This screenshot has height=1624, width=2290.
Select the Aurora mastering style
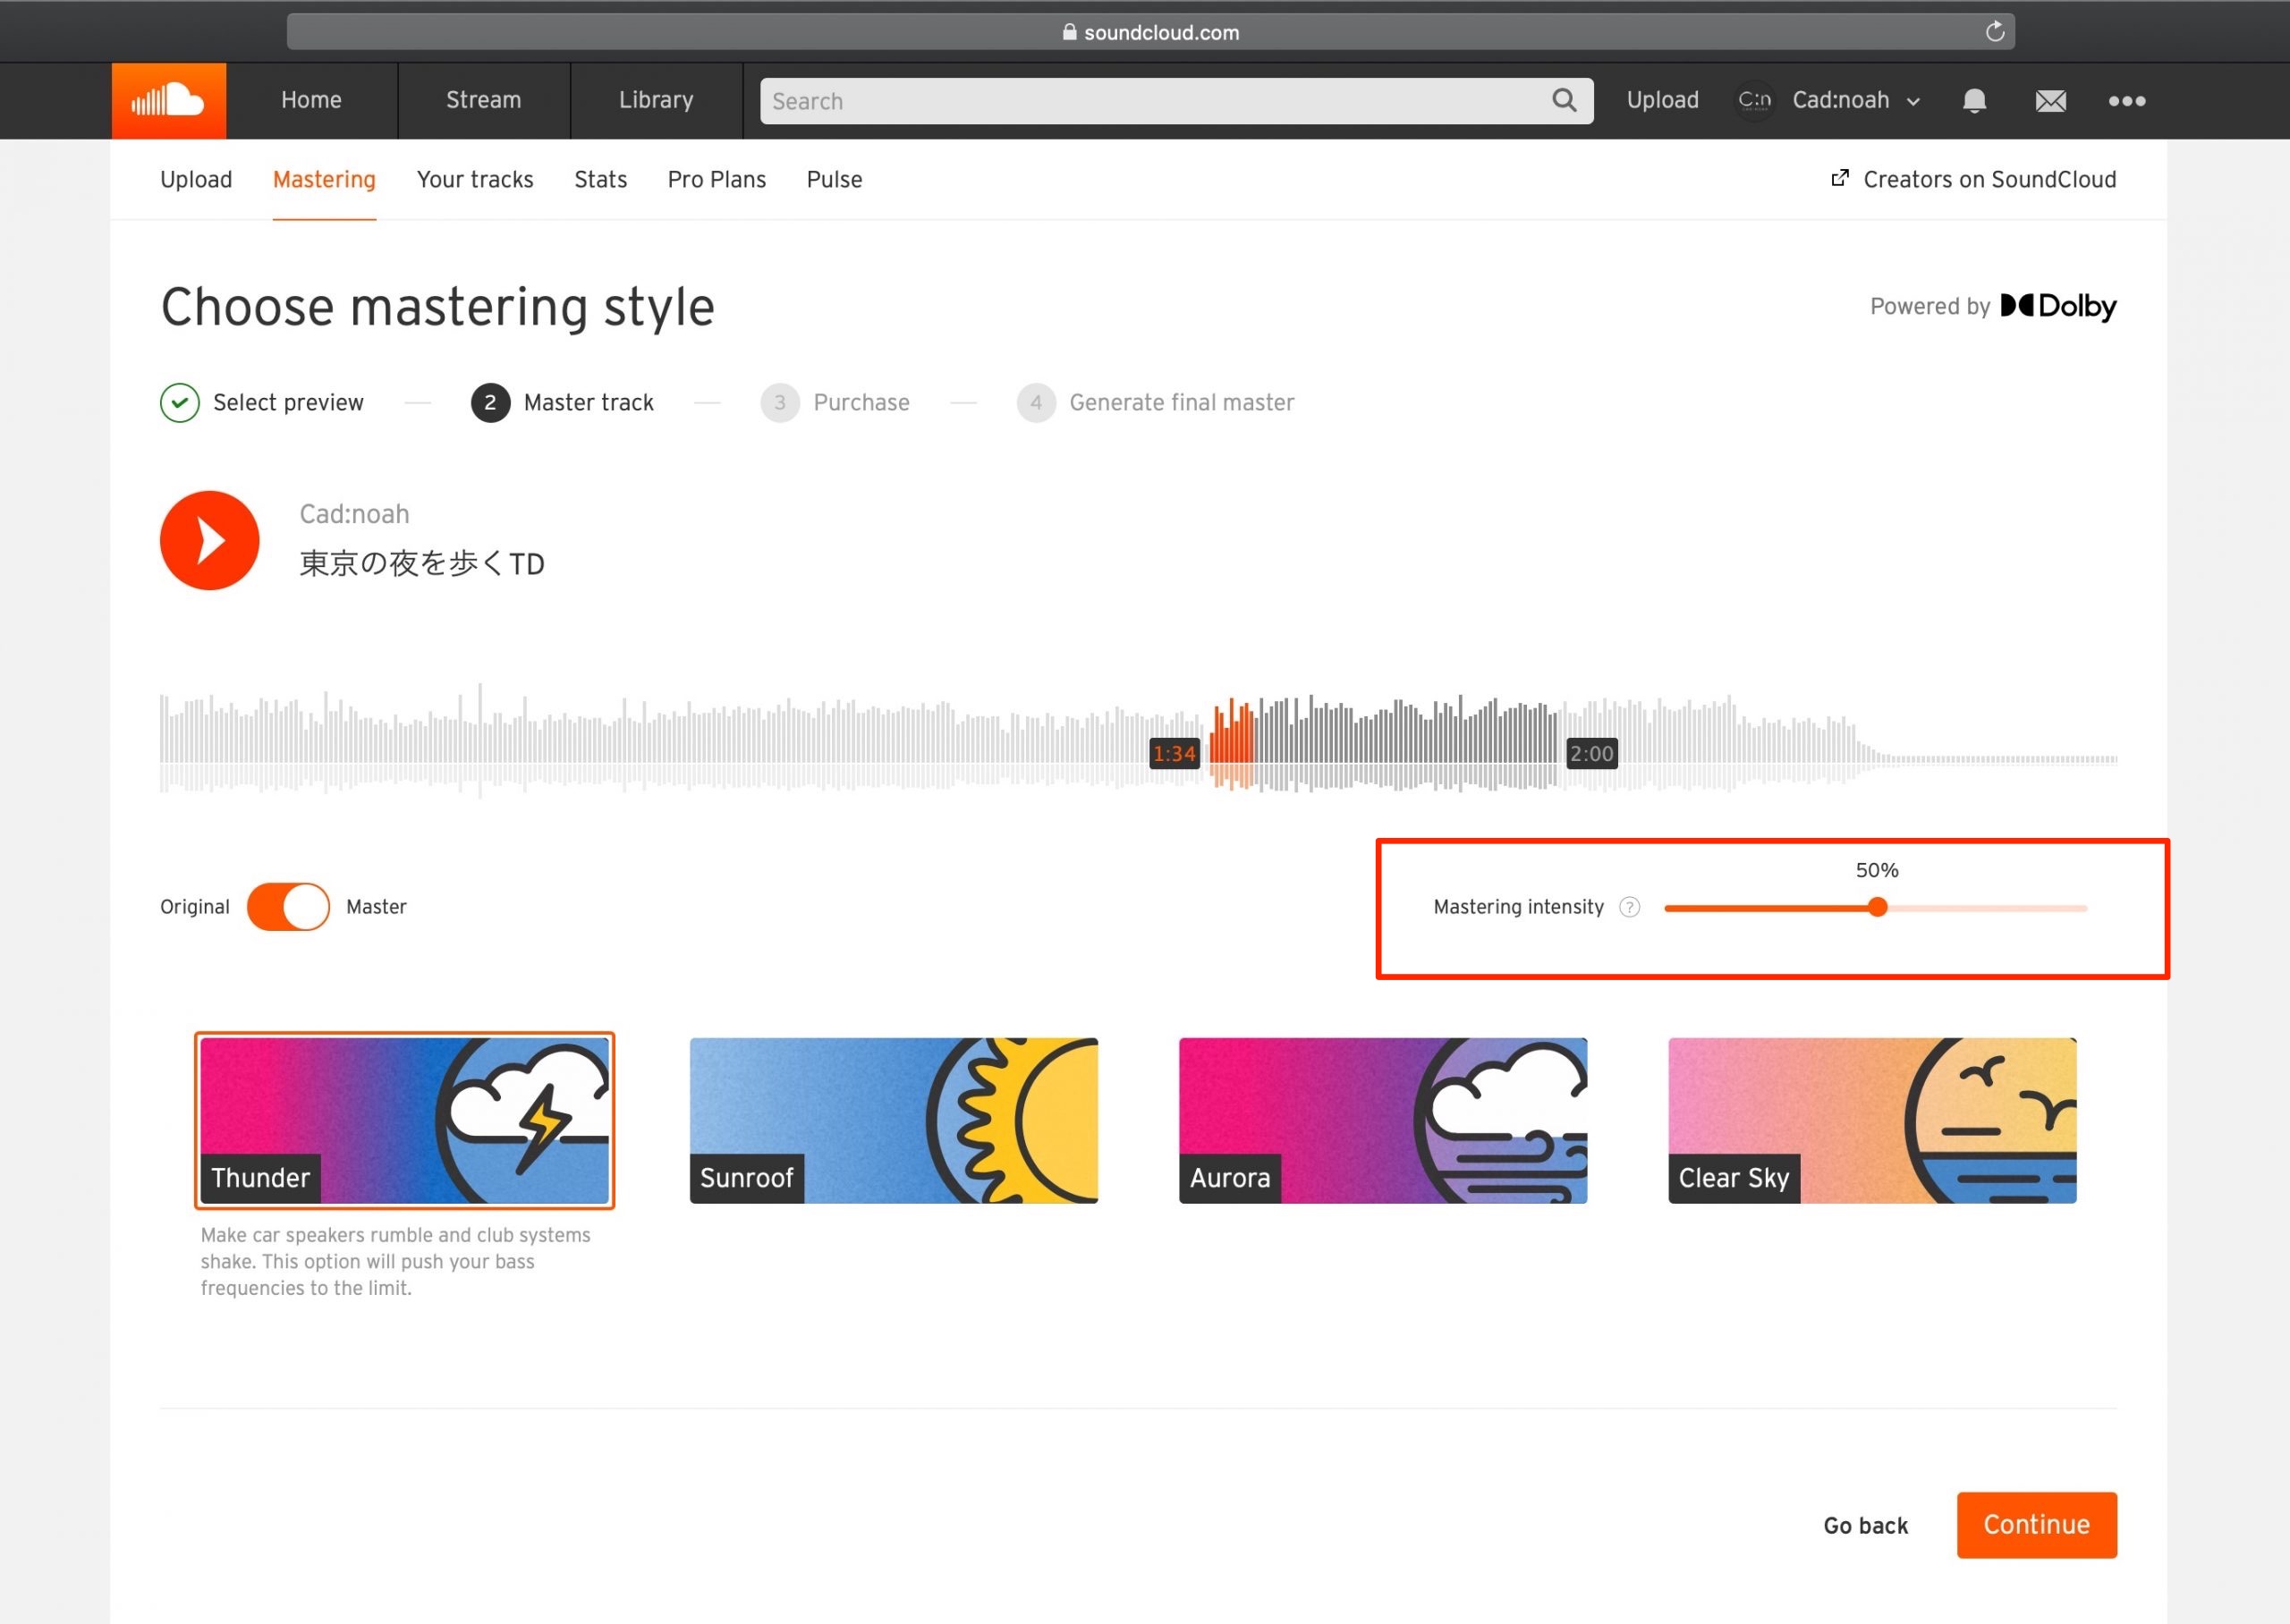(x=1383, y=1120)
